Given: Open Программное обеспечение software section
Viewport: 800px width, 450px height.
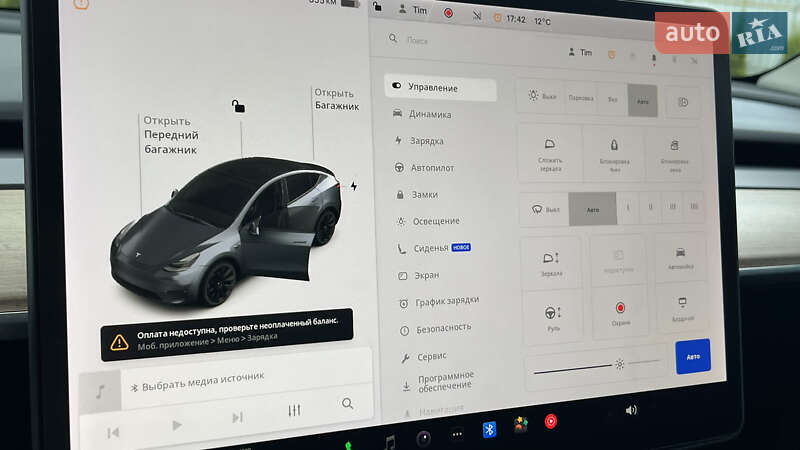Looking at the screenshot, I should click(x=439, y=382).
